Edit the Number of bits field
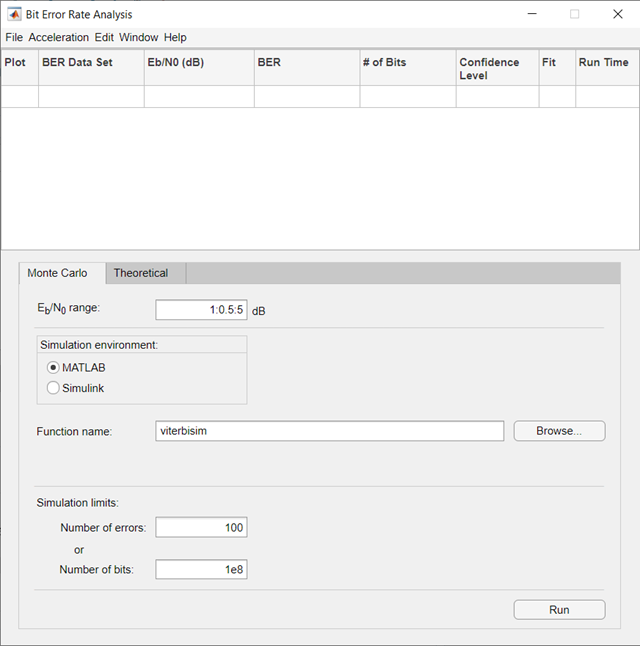Image resolution: width=640 pixels, height=646 pixels. (201, 570)
